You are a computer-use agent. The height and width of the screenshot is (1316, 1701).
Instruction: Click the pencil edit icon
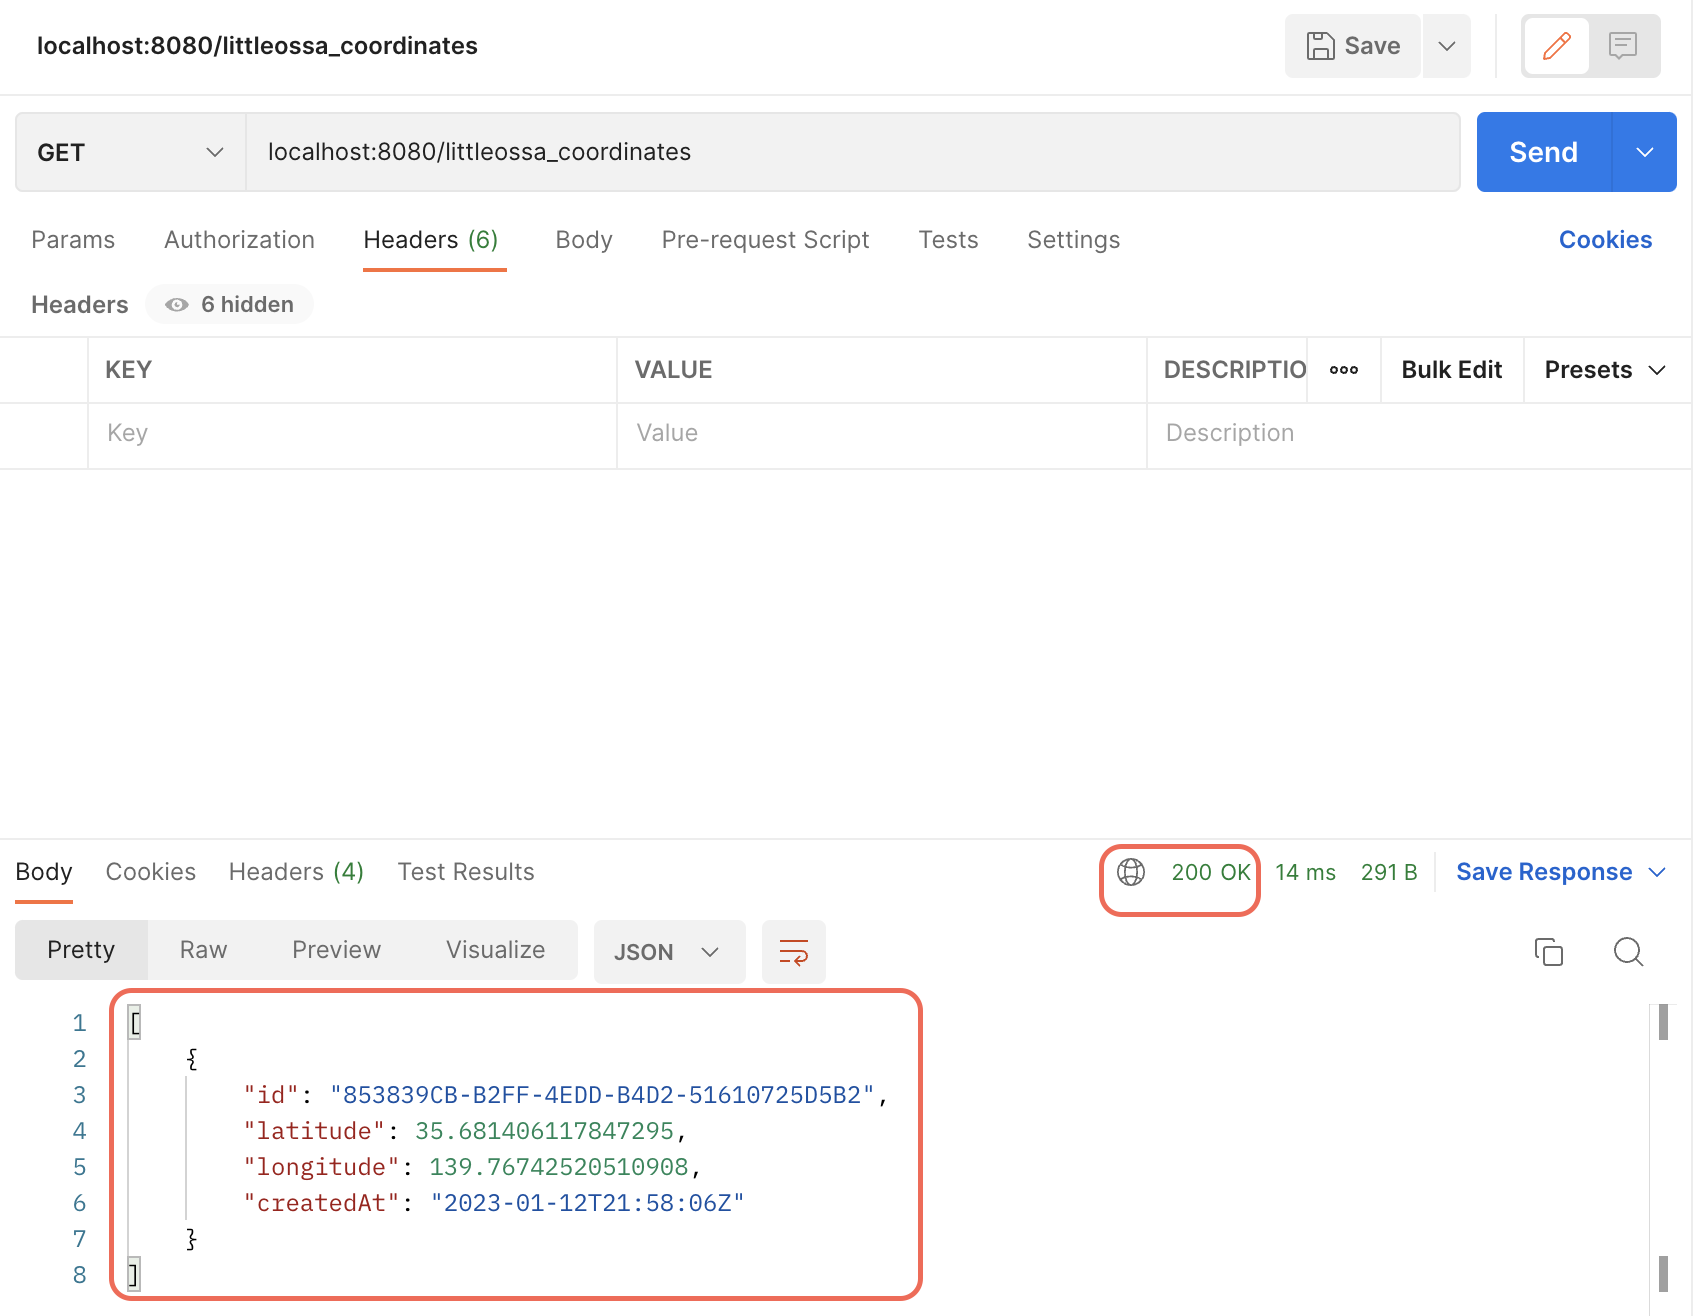click(x=1556, y=46)
